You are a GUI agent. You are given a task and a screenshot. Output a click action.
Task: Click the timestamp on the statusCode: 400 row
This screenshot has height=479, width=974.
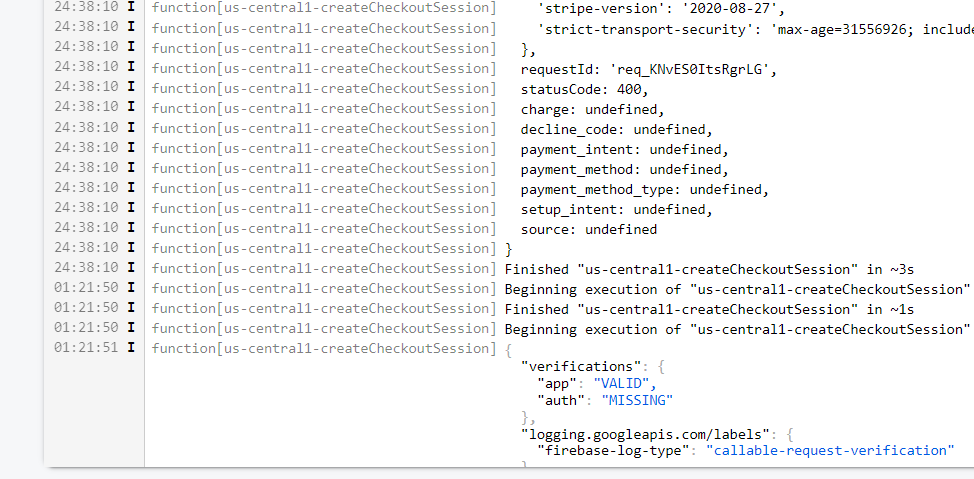86,87
